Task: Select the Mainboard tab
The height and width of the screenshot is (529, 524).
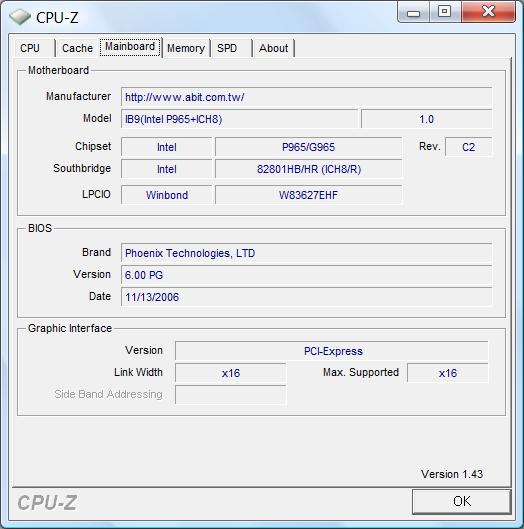Action: click(130, 47)
